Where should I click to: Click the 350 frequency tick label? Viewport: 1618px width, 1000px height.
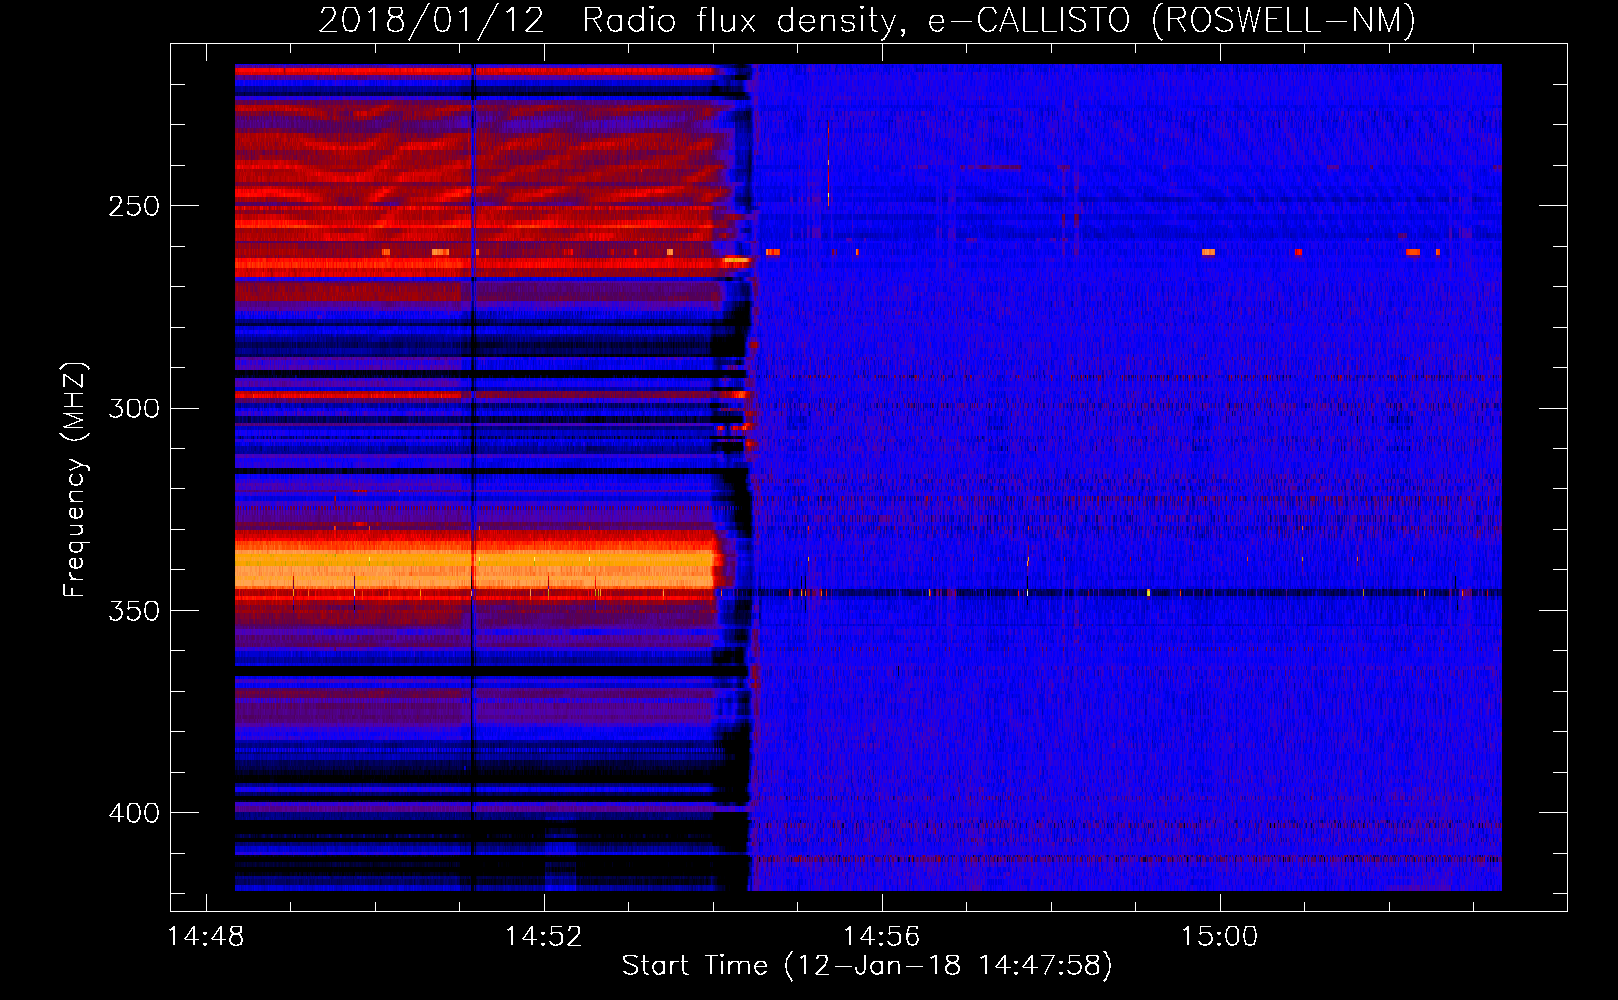134,610
